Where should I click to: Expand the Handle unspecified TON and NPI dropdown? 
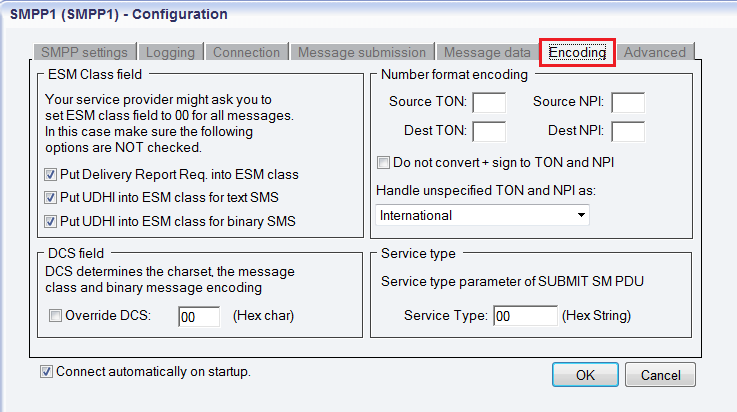point(482,215)
